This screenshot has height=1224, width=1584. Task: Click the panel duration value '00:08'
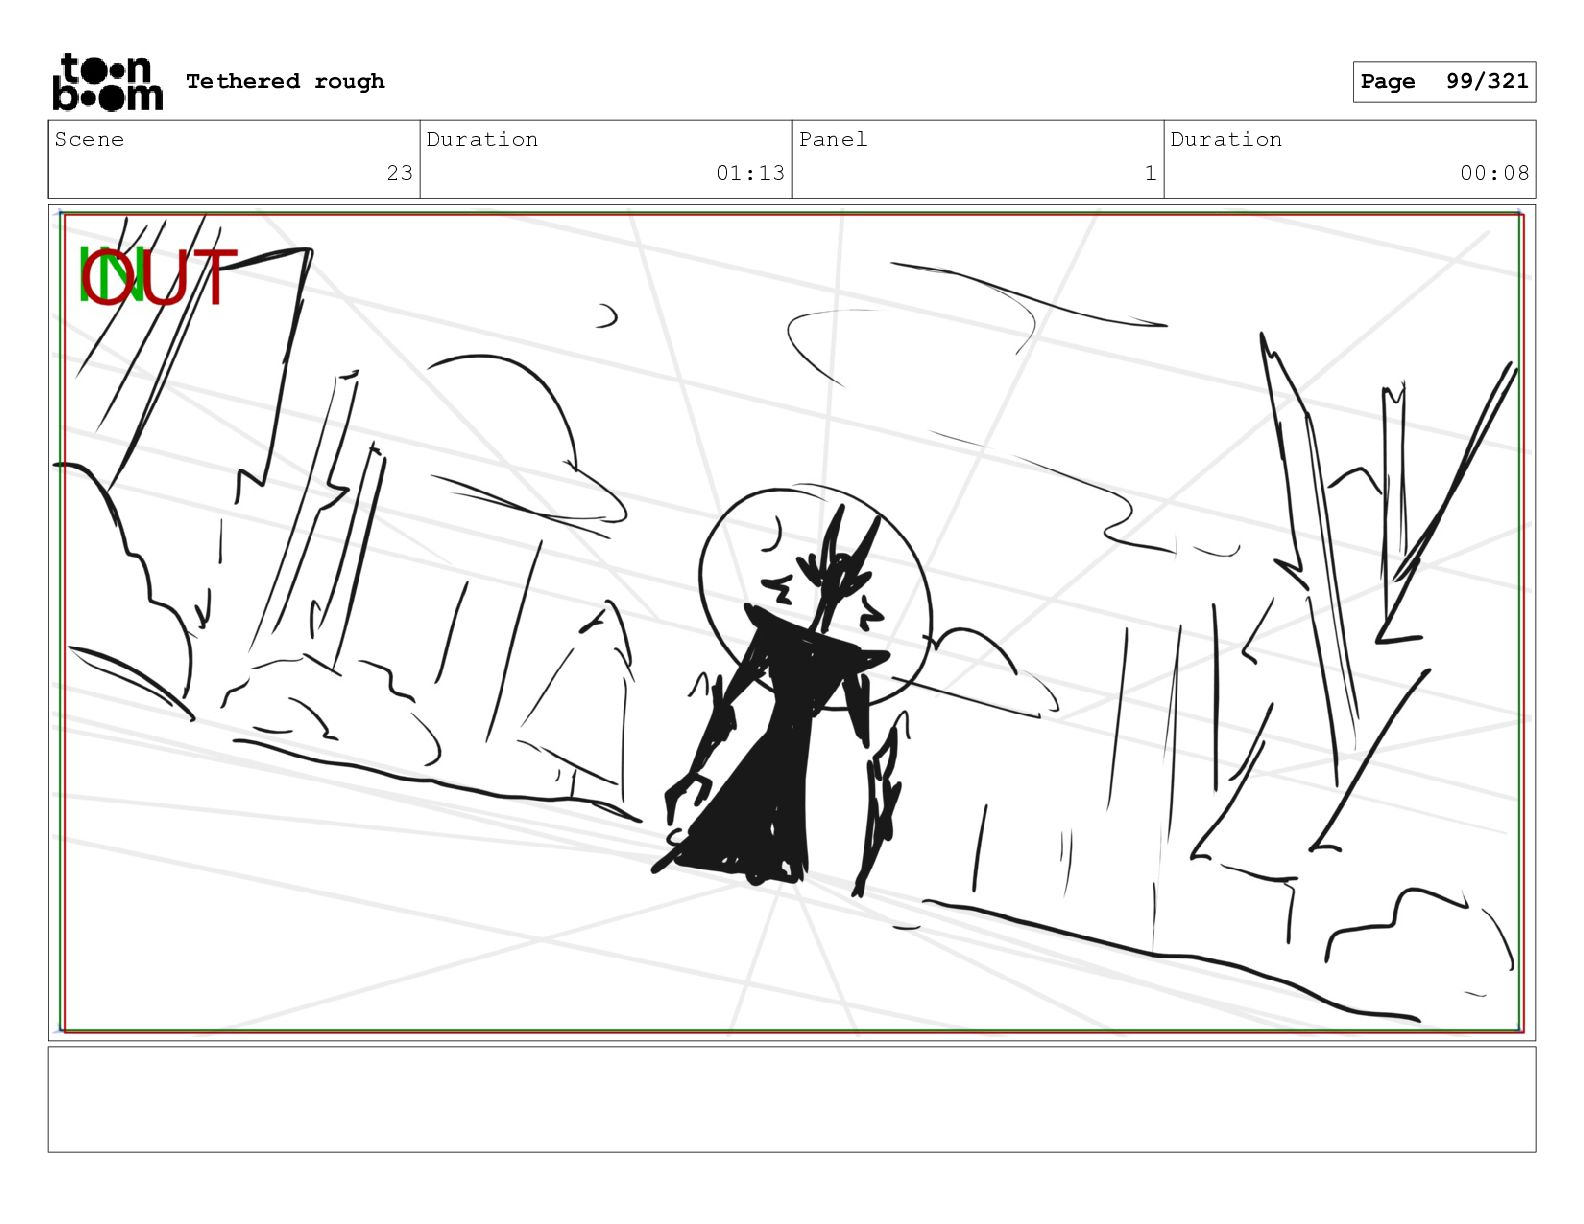pyautogui.click(x=1494, y=173)
